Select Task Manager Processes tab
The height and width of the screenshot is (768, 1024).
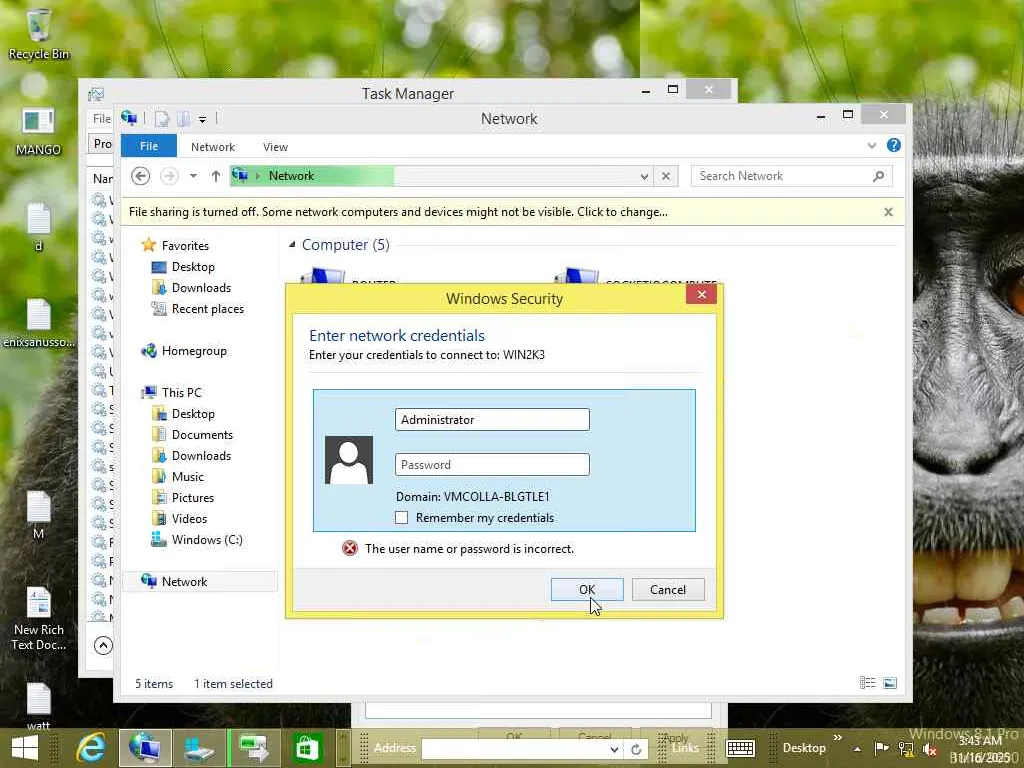point(102,144)
